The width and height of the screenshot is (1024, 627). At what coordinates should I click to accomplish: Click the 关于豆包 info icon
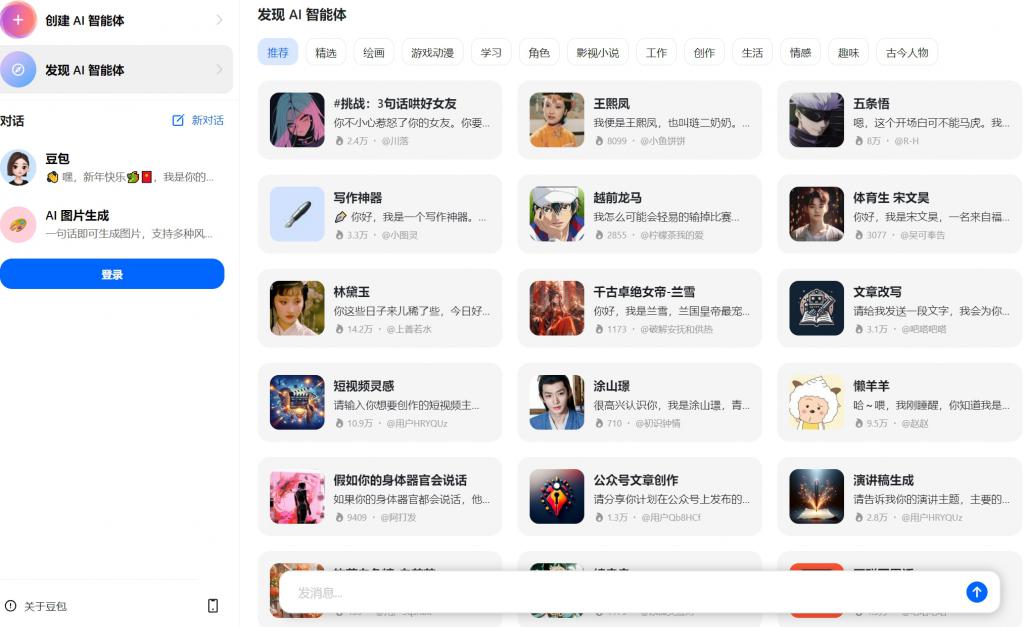[10, 605]
